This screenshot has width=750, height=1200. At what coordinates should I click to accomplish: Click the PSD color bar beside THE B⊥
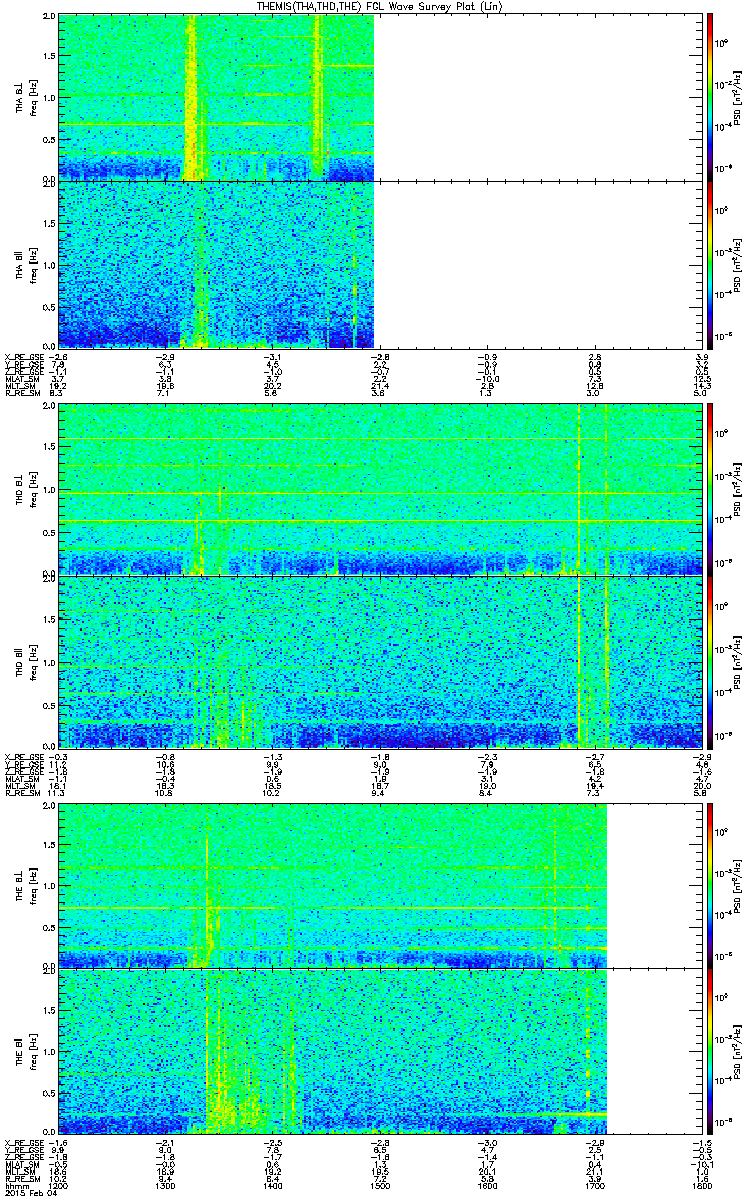click(710, 885)
